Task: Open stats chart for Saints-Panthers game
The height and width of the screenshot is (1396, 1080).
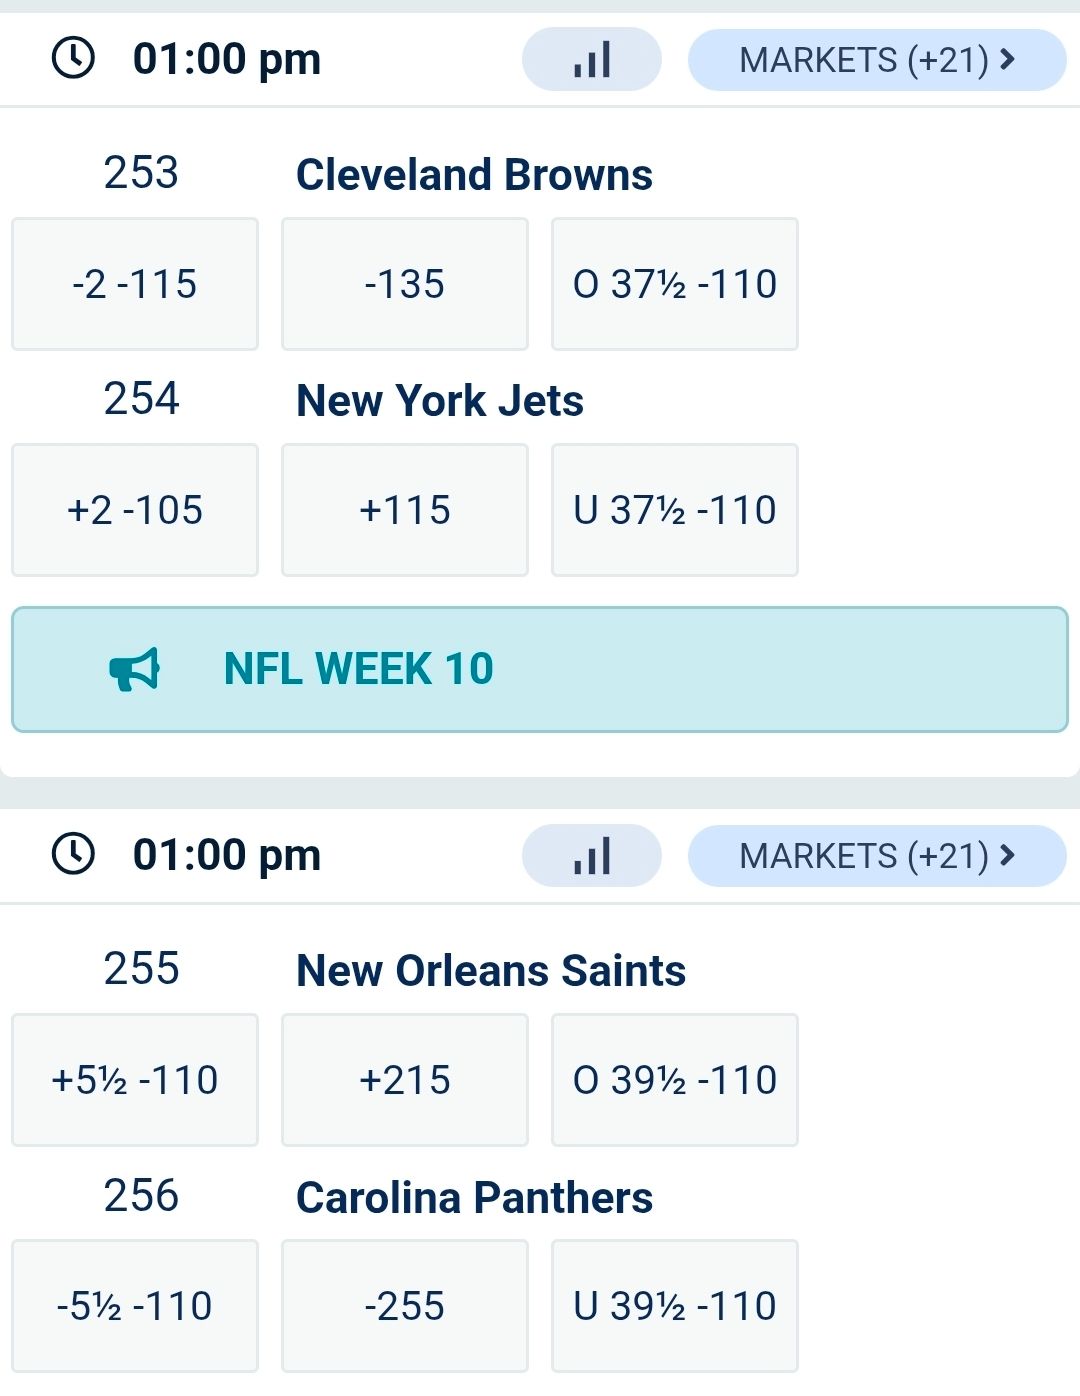Action: pyautogui.click(x=591, y=856)
